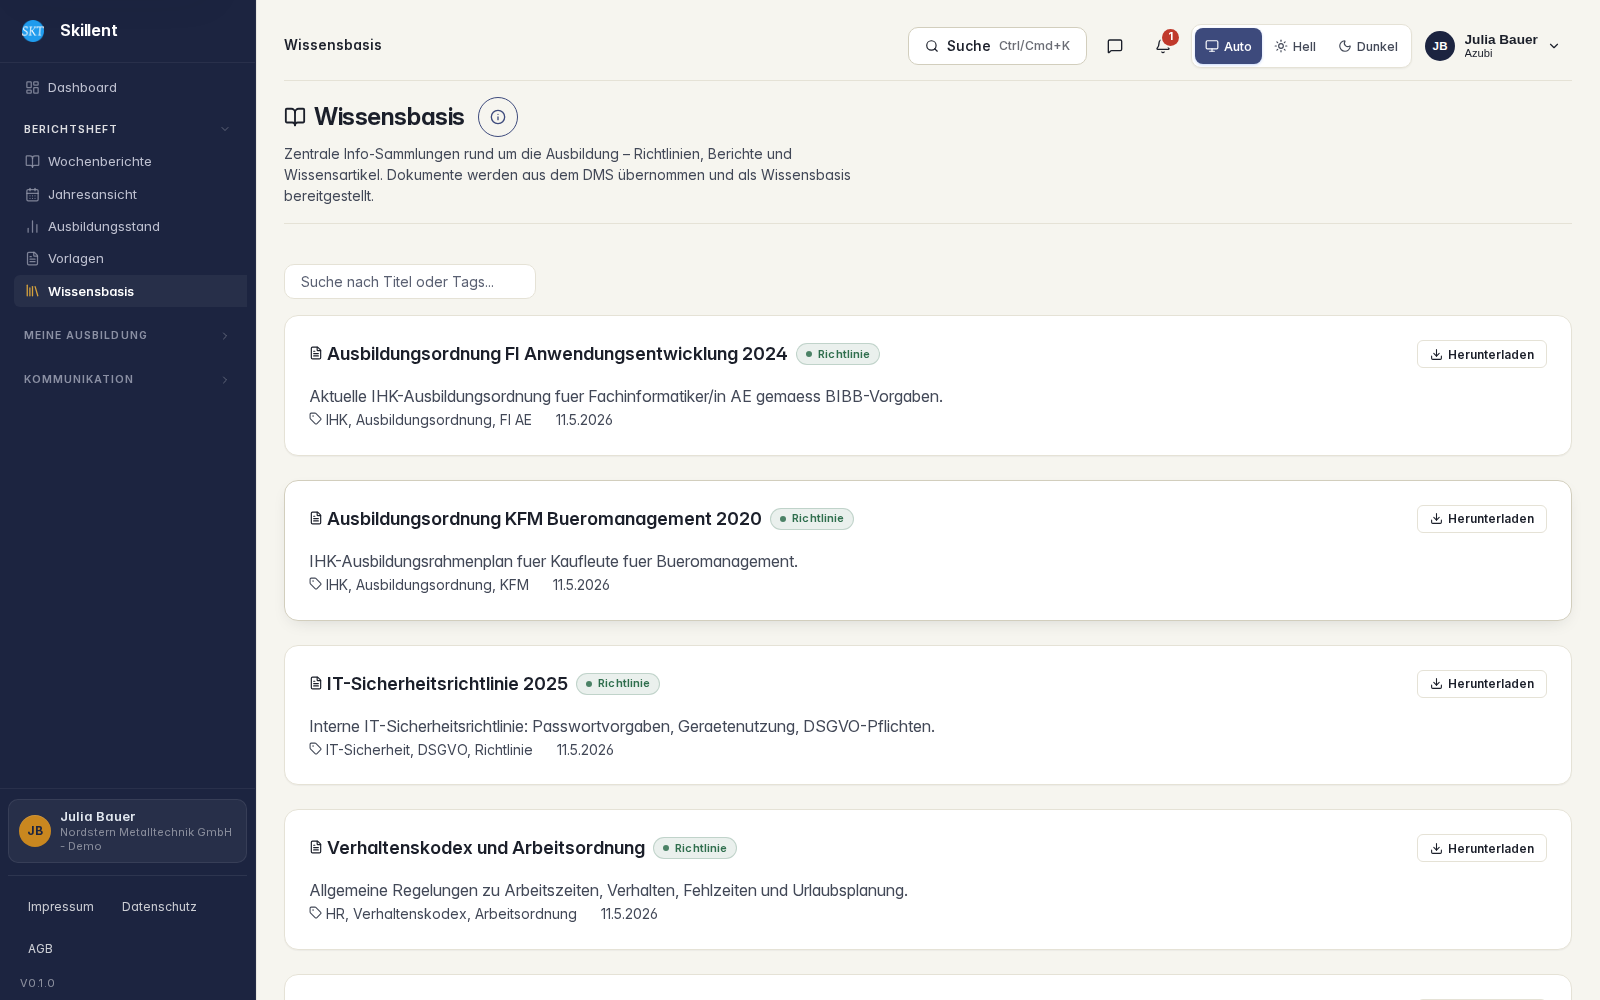Screen dimensions: 1600x1000
Task: Open the Impressum link
Action: [61, 907]
